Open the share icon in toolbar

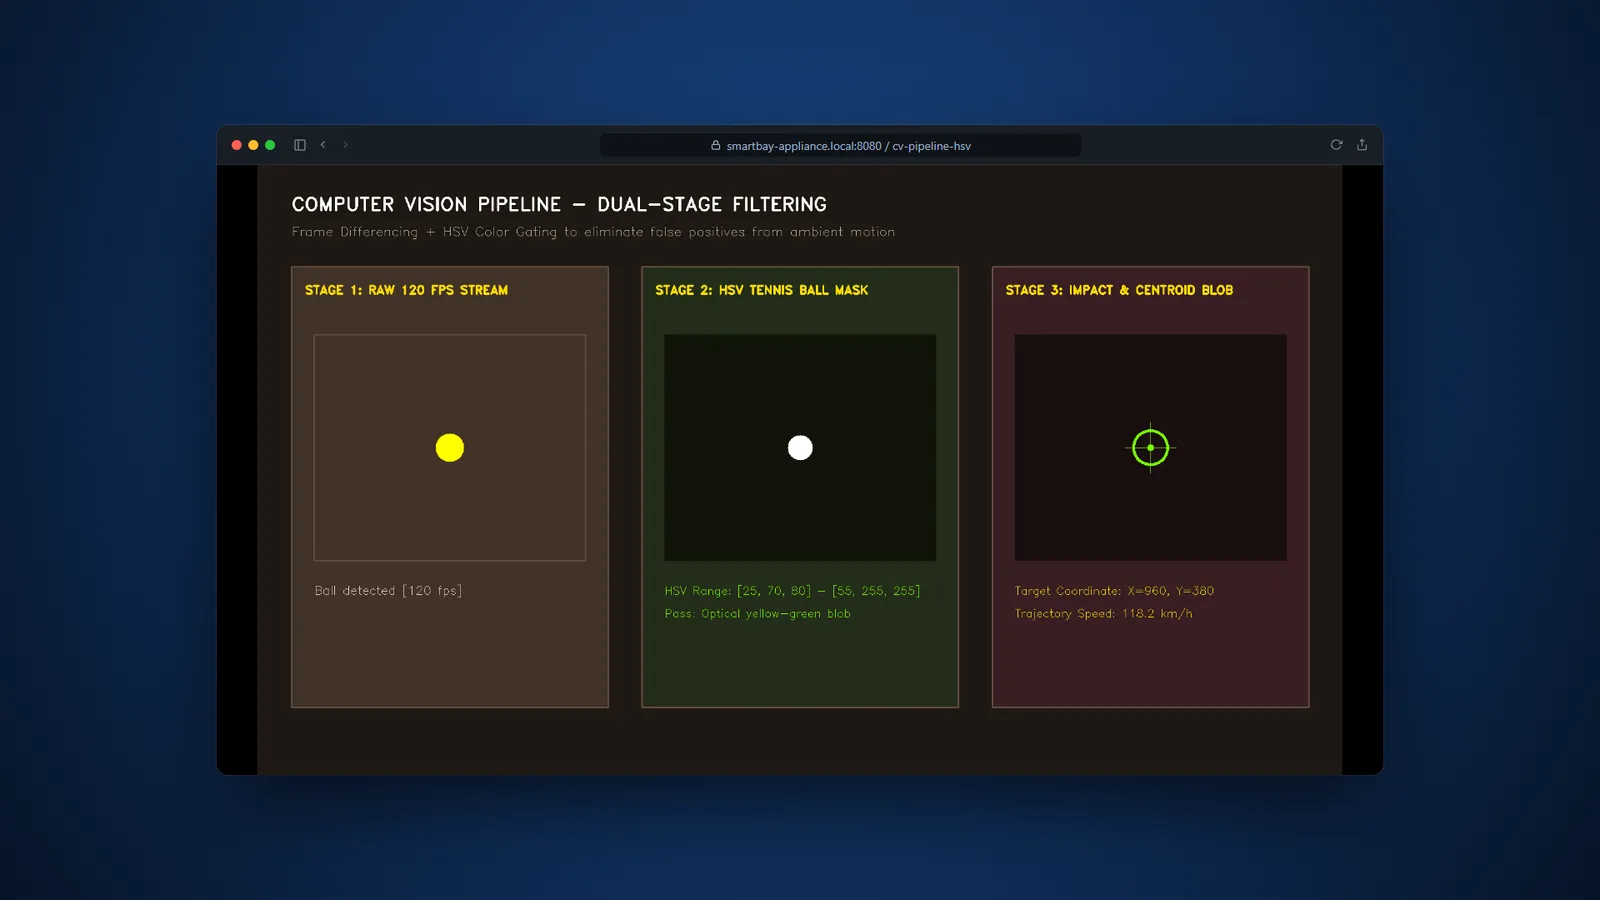(1362, 145)
